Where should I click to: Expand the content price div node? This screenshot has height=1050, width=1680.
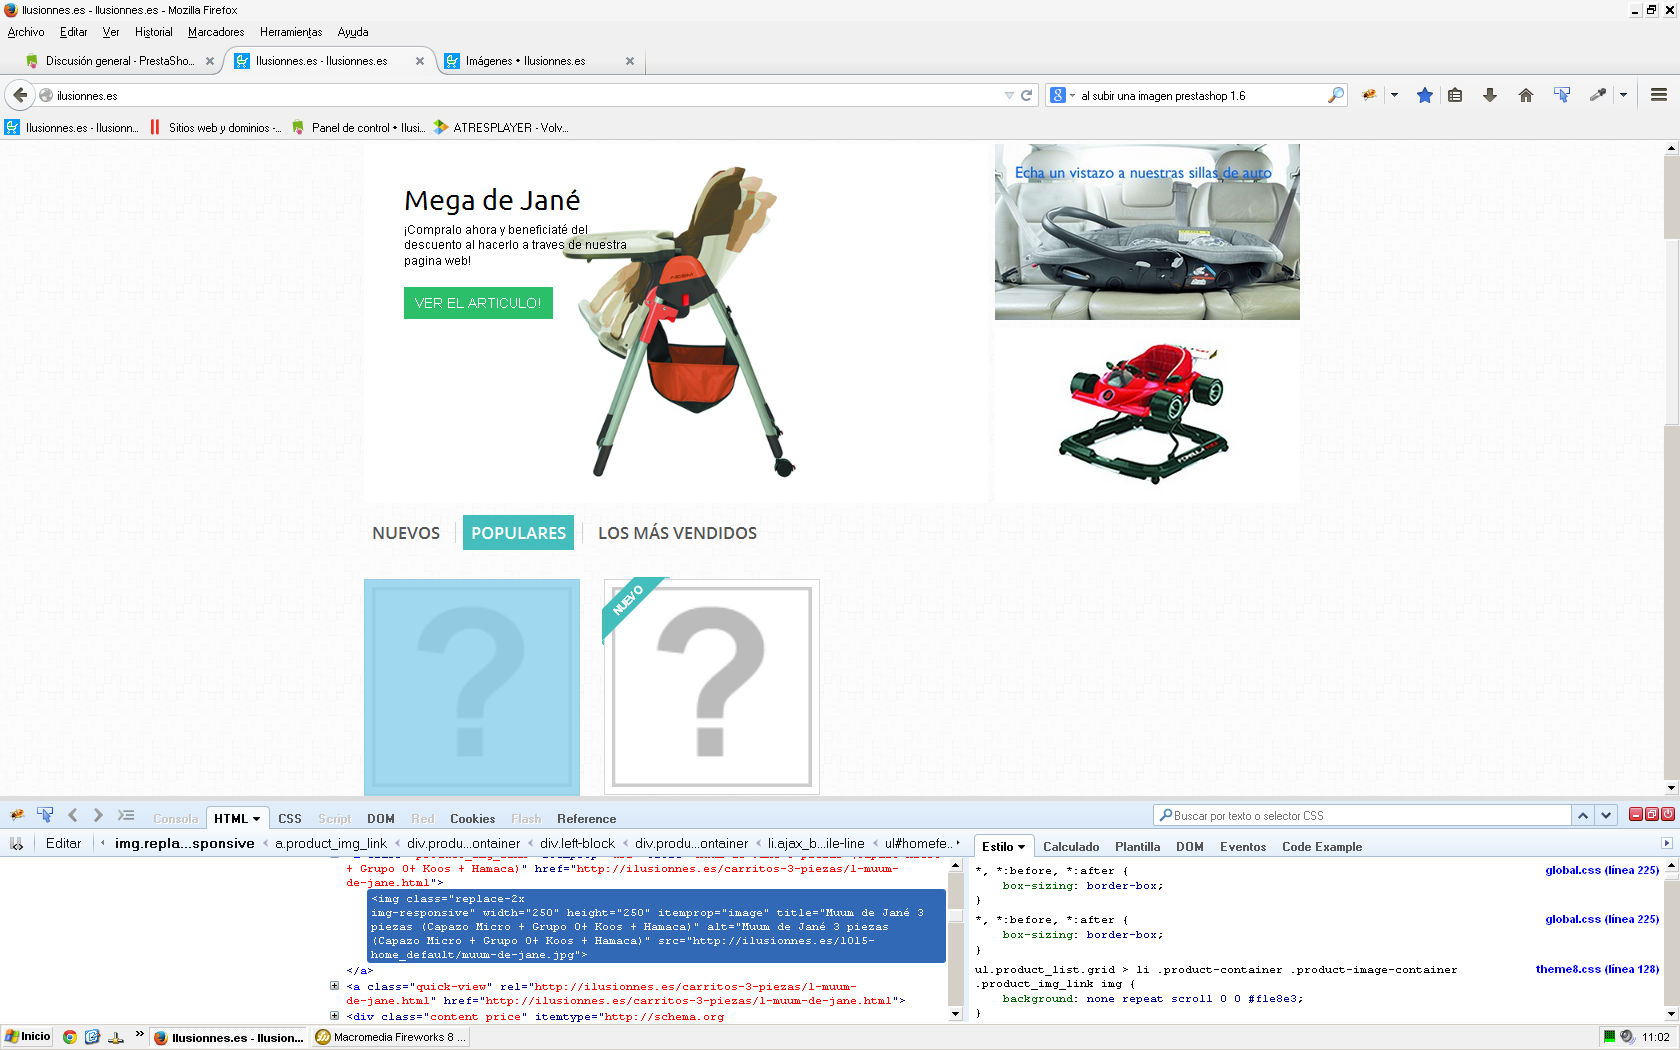335,1016
